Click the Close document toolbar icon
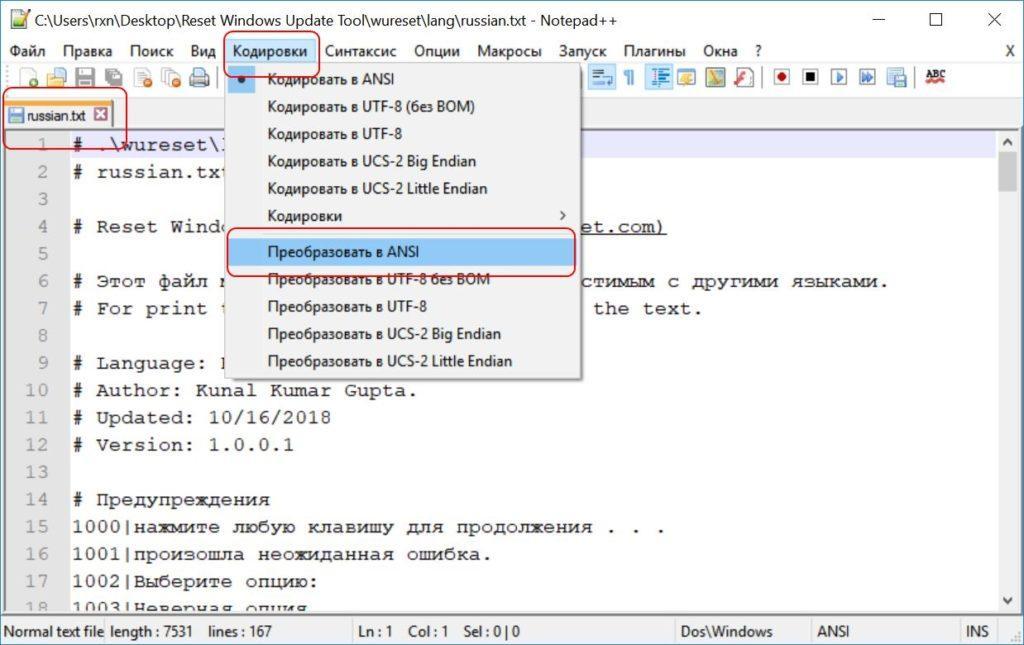Image resolution: width=1024 pixels, height=645 pixels. click(142, 78)
